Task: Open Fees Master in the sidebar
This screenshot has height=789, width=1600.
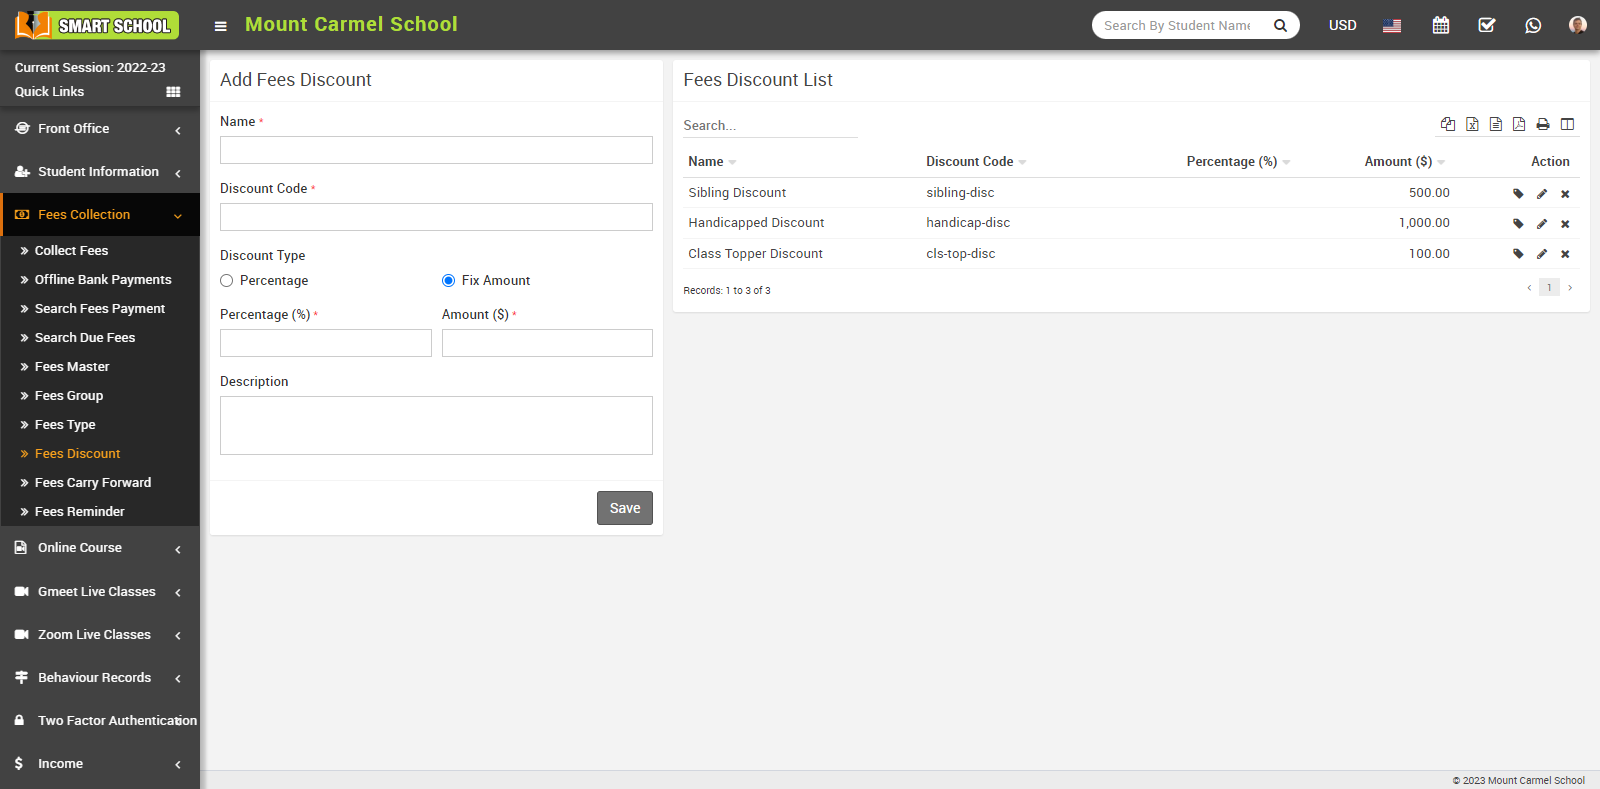Action: [72, 367]
